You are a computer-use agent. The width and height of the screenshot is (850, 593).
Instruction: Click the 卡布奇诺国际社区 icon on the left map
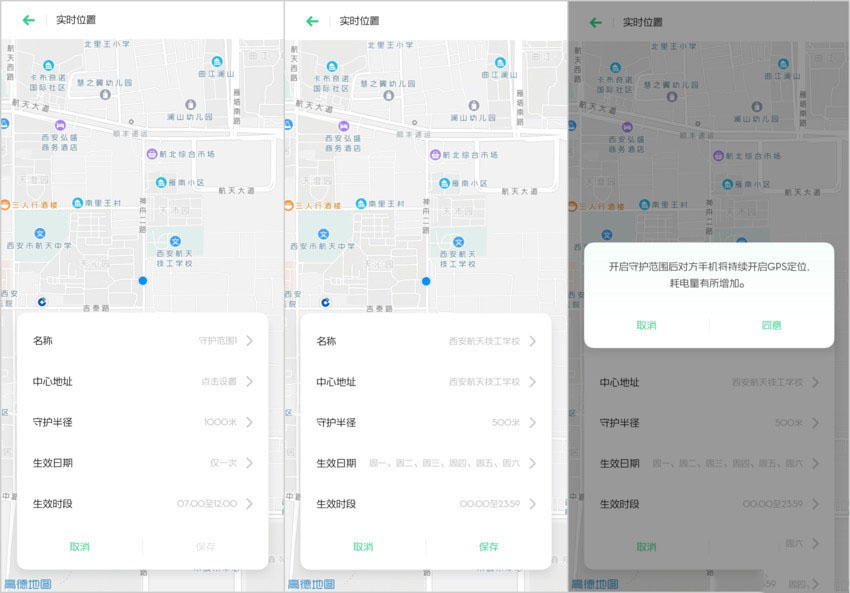47,66
